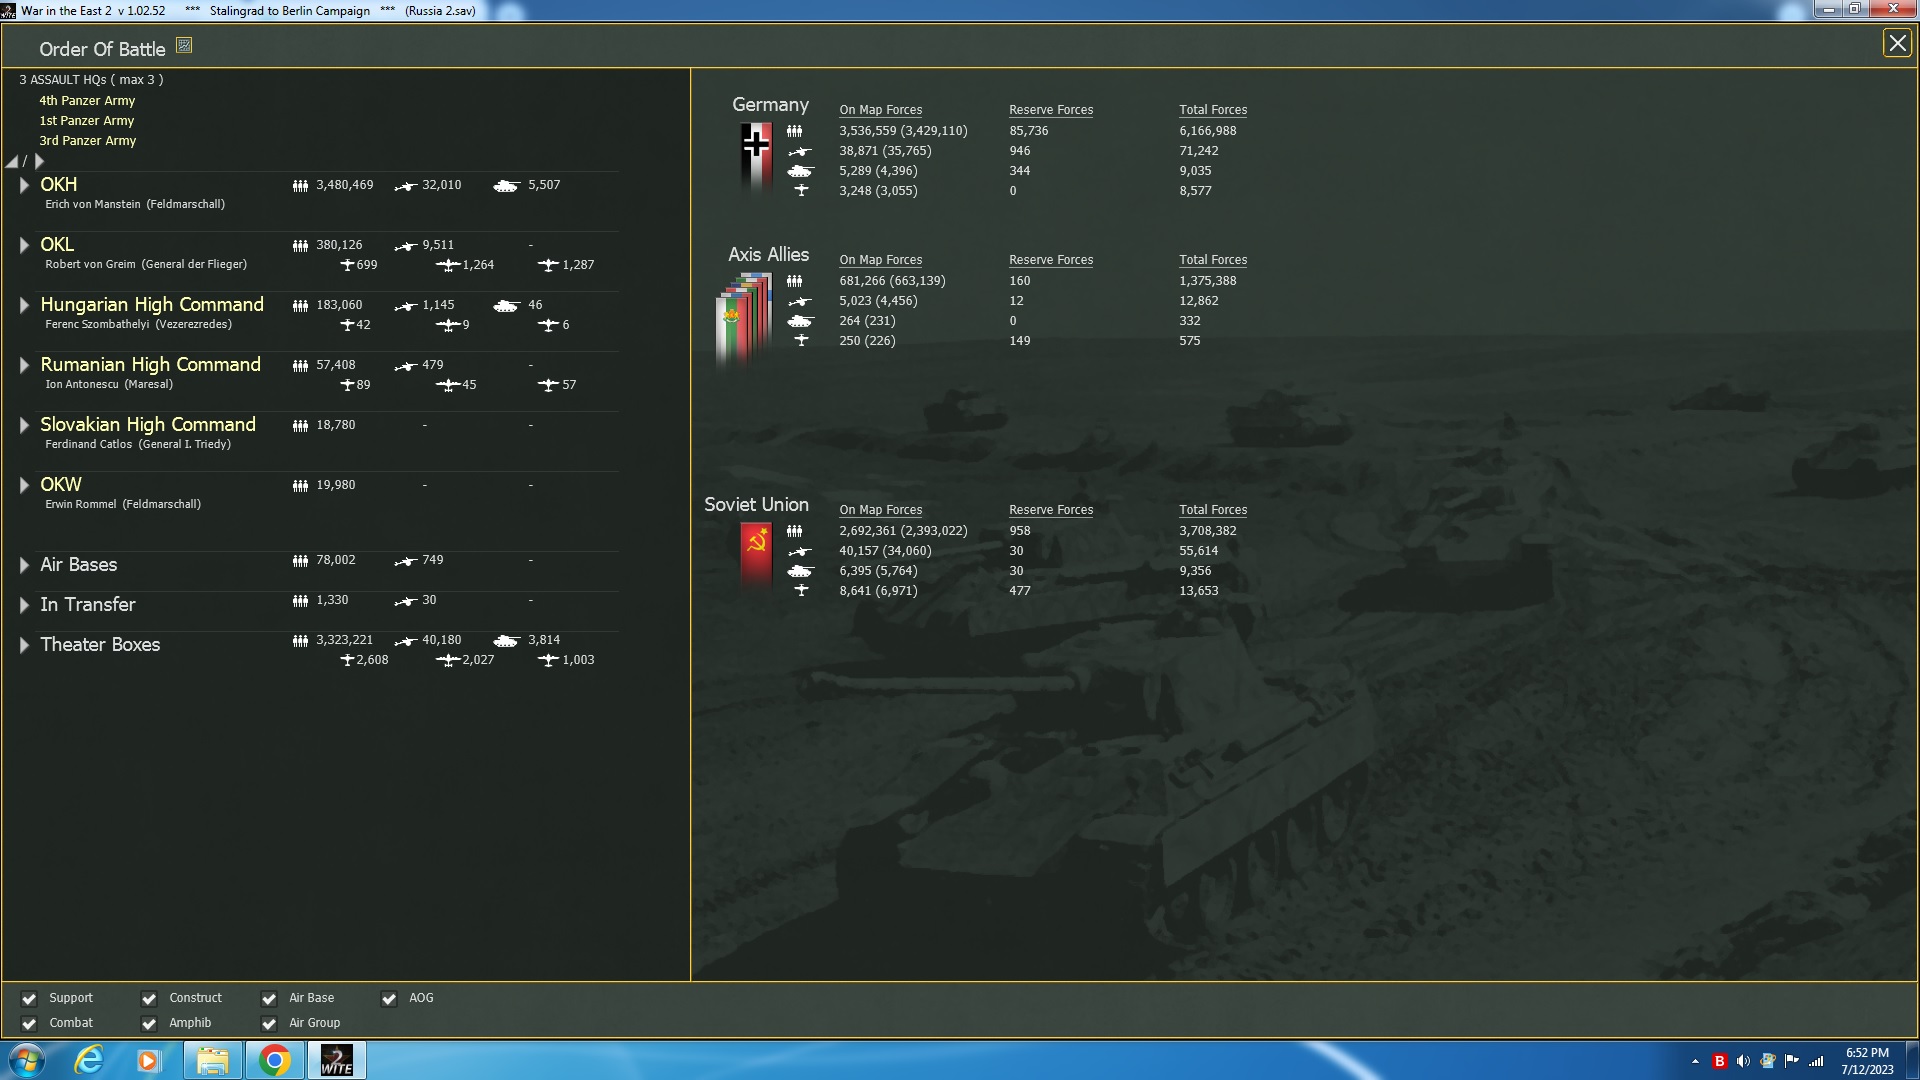The width and height of the screenshot is (1920, 1080).
Task: Click the icon next to Order Of Battle title
Action: coord(184,45)
